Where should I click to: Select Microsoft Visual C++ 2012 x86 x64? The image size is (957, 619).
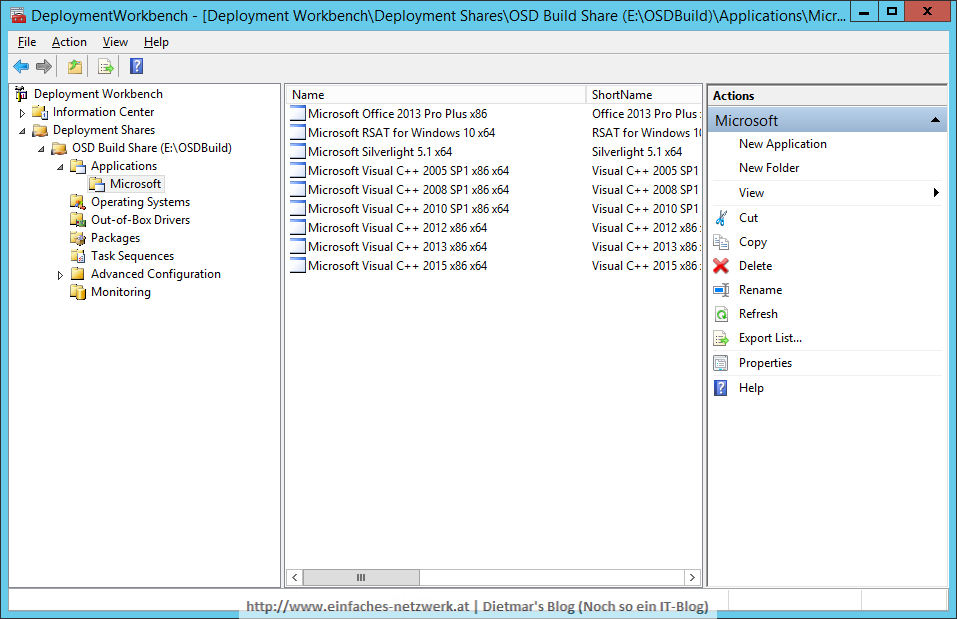coord(397,228)
